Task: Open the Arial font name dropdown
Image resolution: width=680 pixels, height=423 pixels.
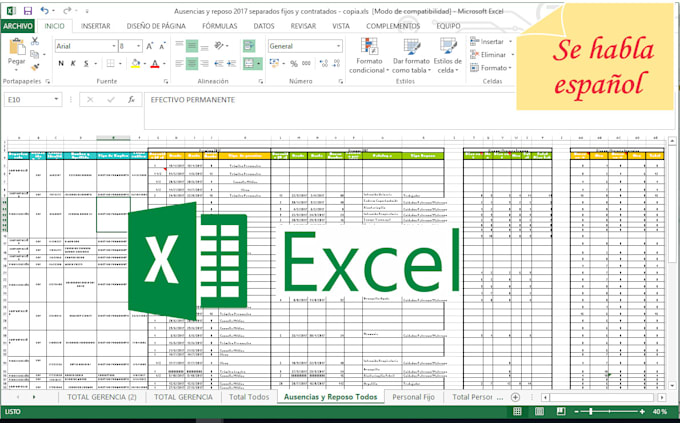Action: tap(114, 46)
